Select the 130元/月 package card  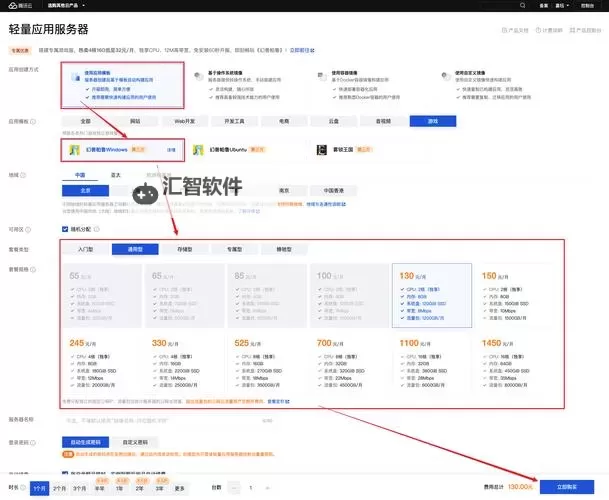[x=432, y=296]
